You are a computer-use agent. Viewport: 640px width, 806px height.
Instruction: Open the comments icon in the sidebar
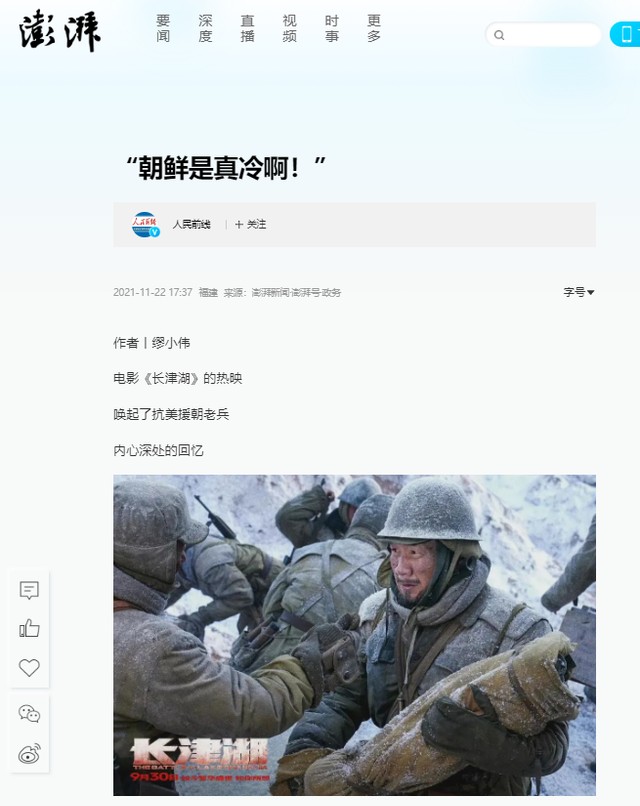(29, 590)
